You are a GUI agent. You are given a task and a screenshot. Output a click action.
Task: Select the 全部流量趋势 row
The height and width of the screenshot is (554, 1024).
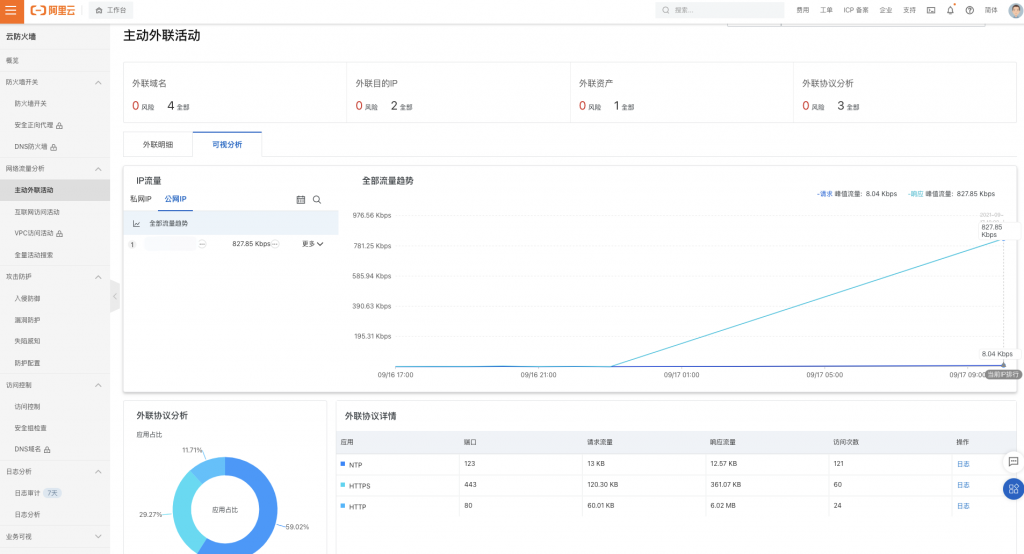coord(231,223)
